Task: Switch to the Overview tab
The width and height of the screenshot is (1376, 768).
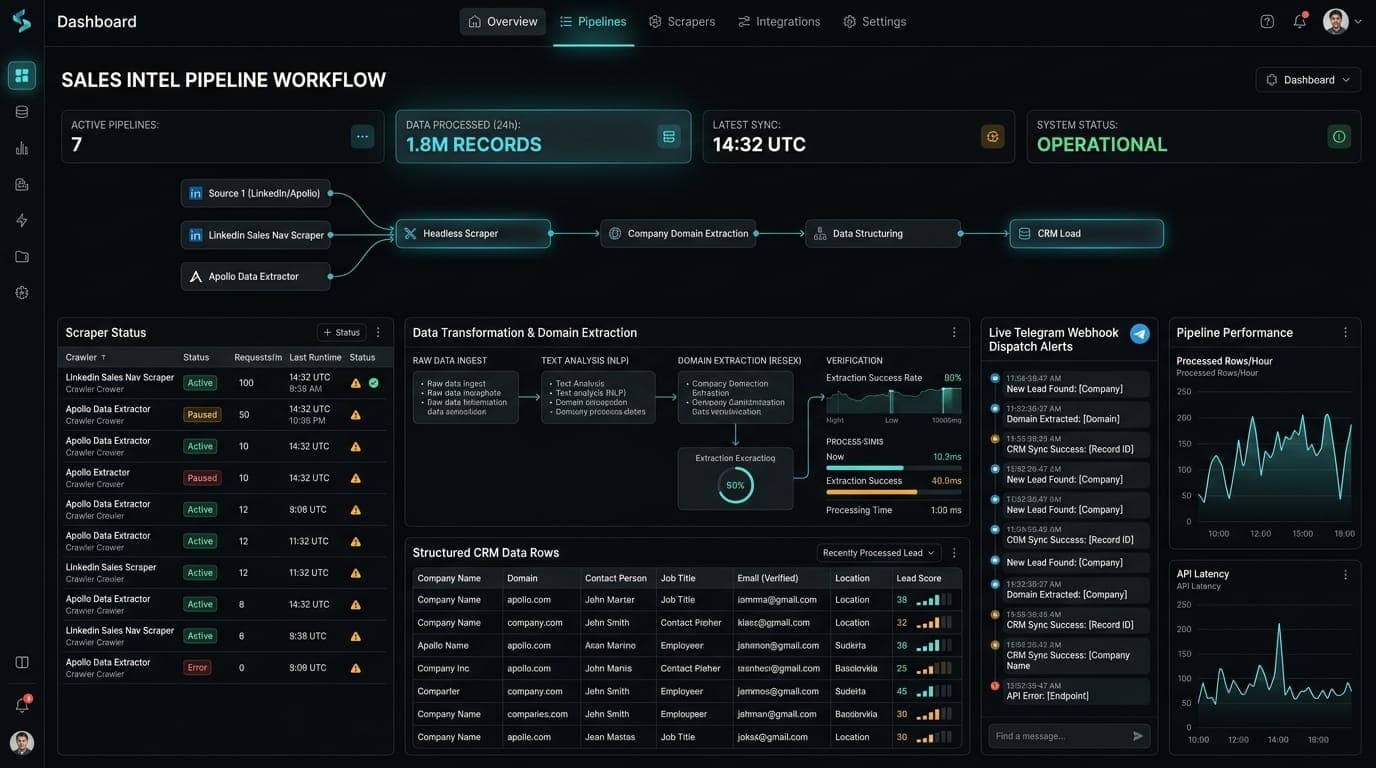Action: (503, 21)
